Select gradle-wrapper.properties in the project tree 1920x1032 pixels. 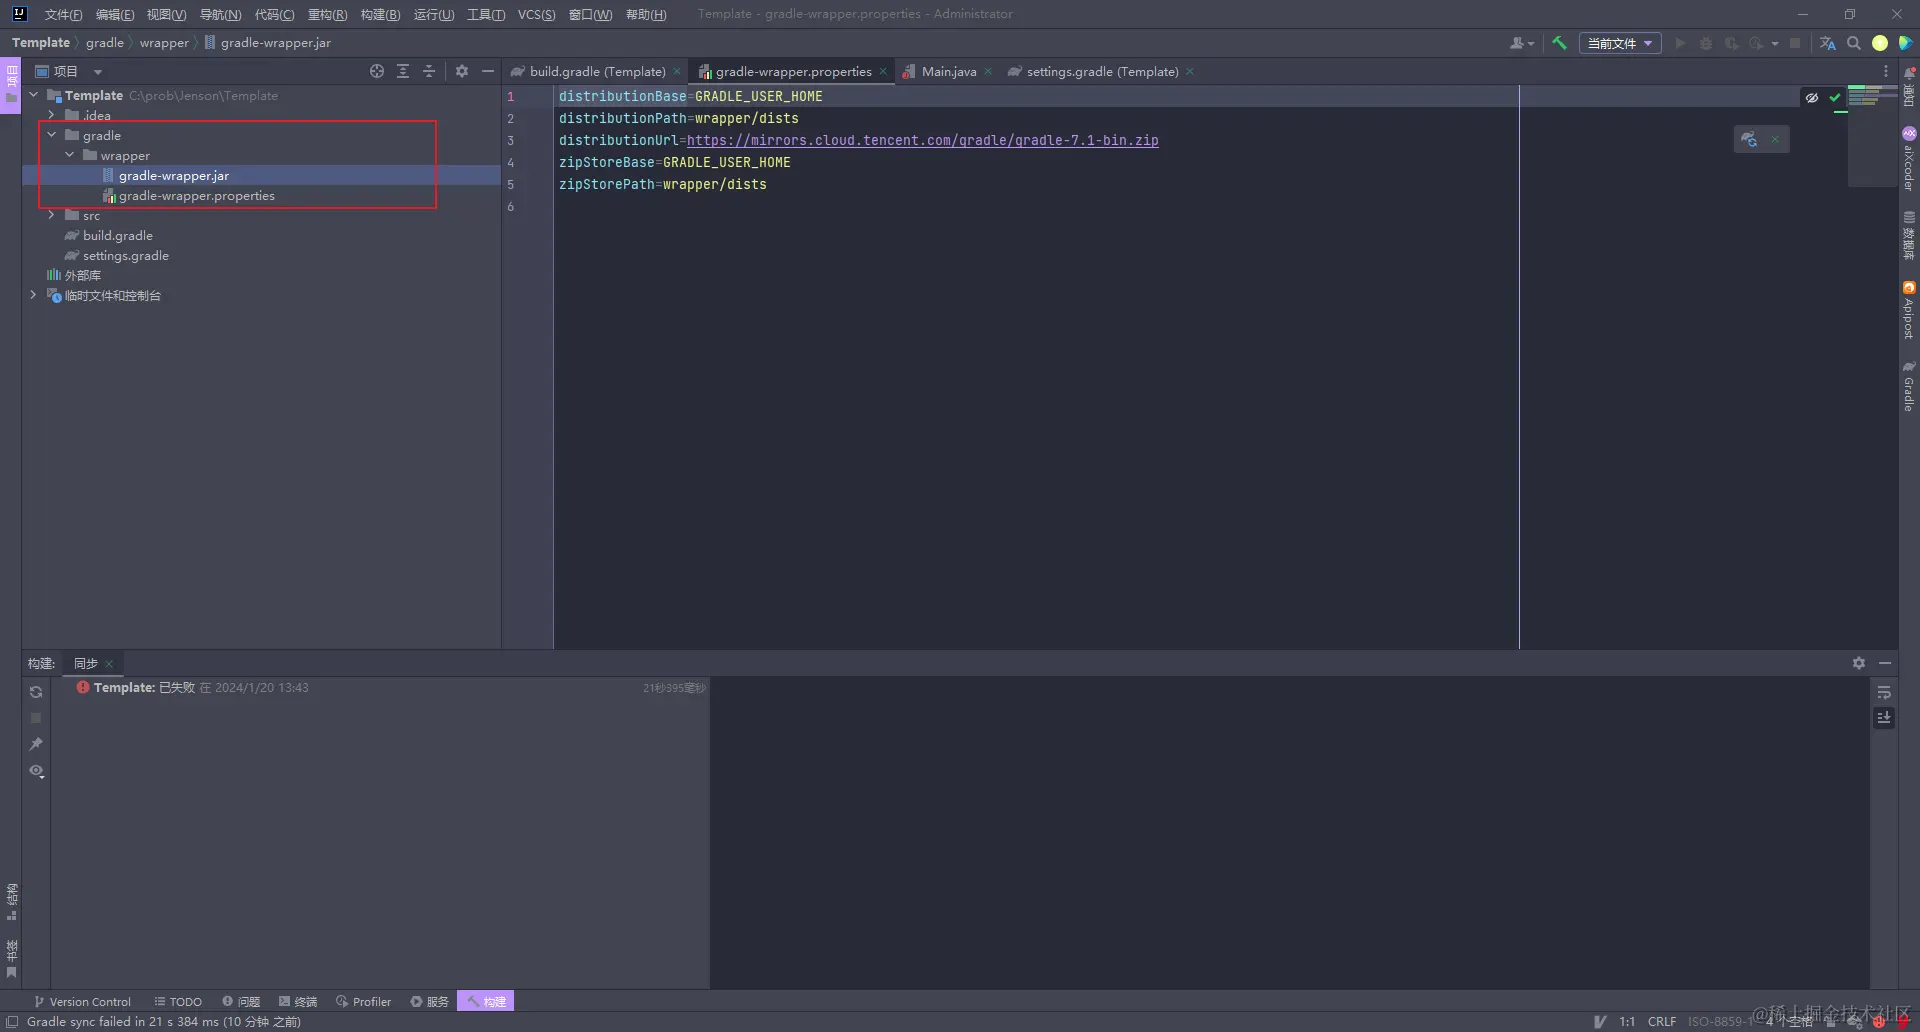point(197,195)
